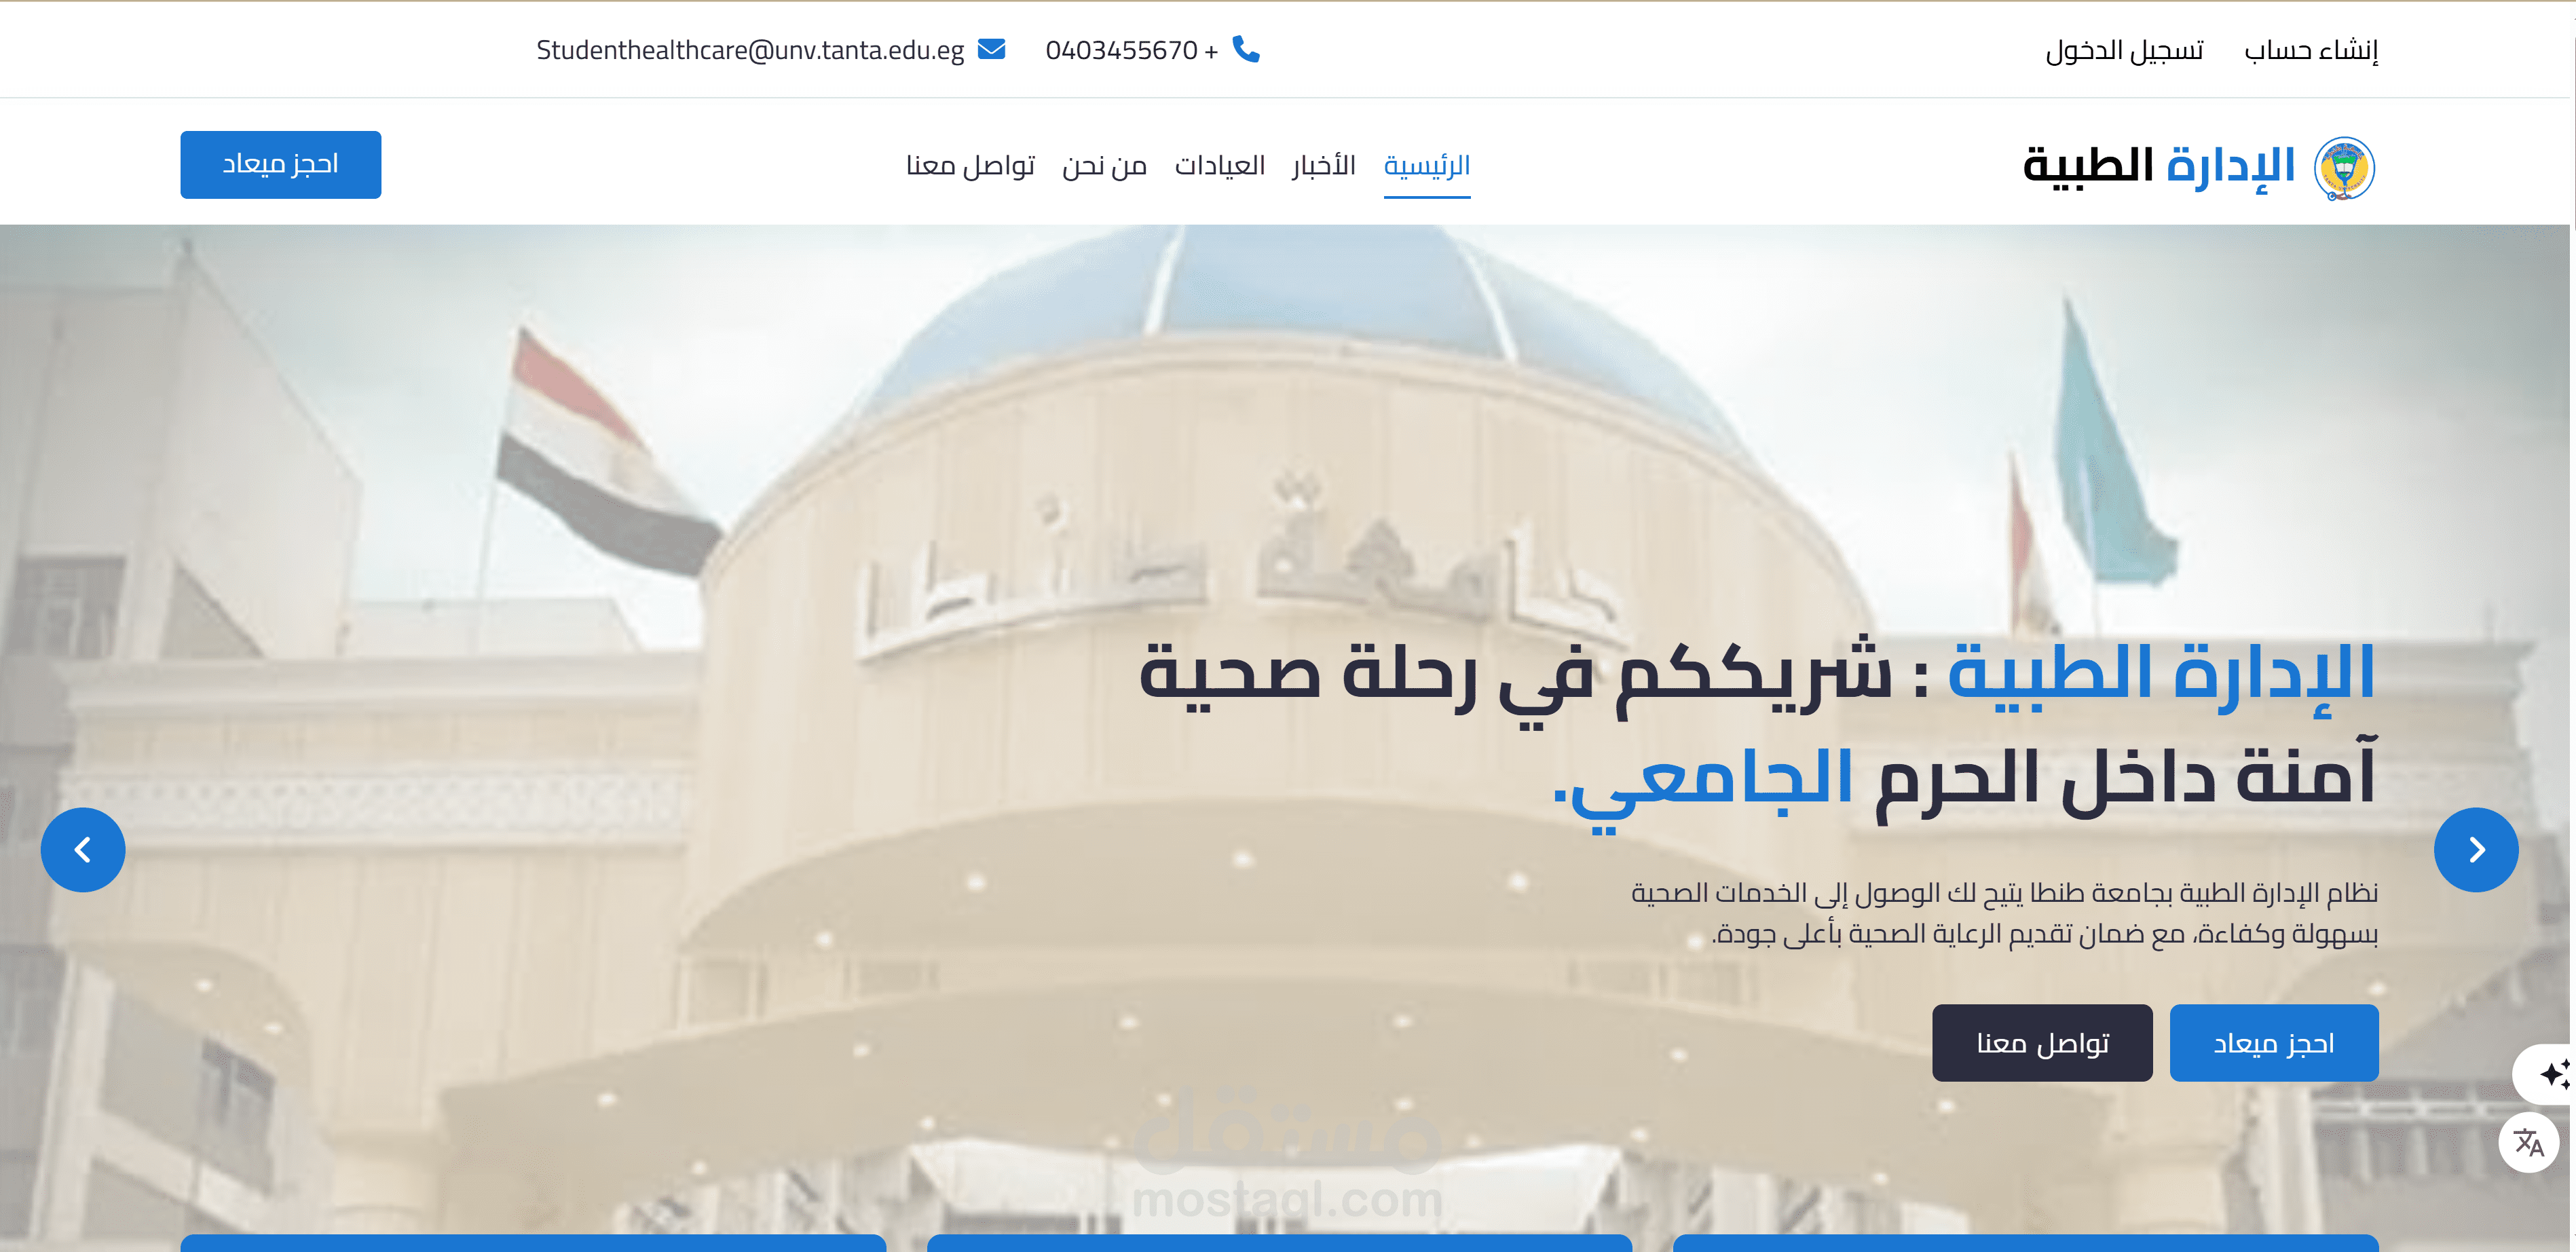Click the احجز ميعاد header button
The width and height of the screenshot is (2576, 1252).
click(x=280, y=164)
